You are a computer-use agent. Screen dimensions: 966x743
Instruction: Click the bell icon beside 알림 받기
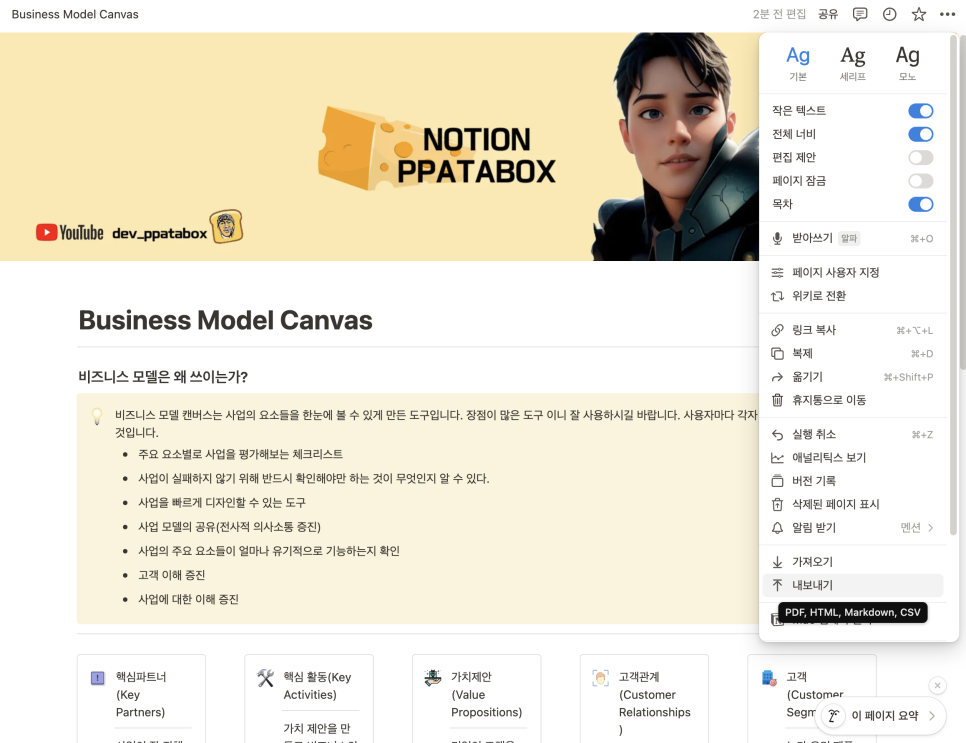coord(777,528)
